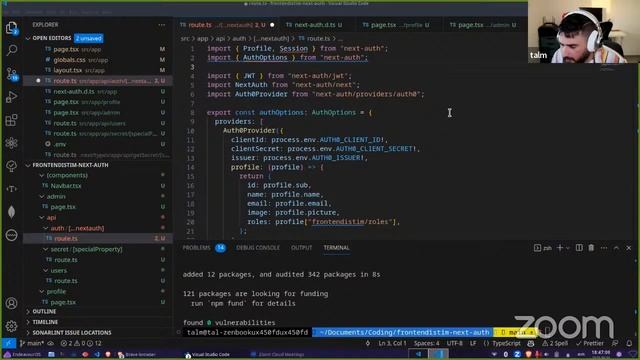Click the 2 Spell status item
This screenshot has height=360, width=640.
[x=555, y=343]
